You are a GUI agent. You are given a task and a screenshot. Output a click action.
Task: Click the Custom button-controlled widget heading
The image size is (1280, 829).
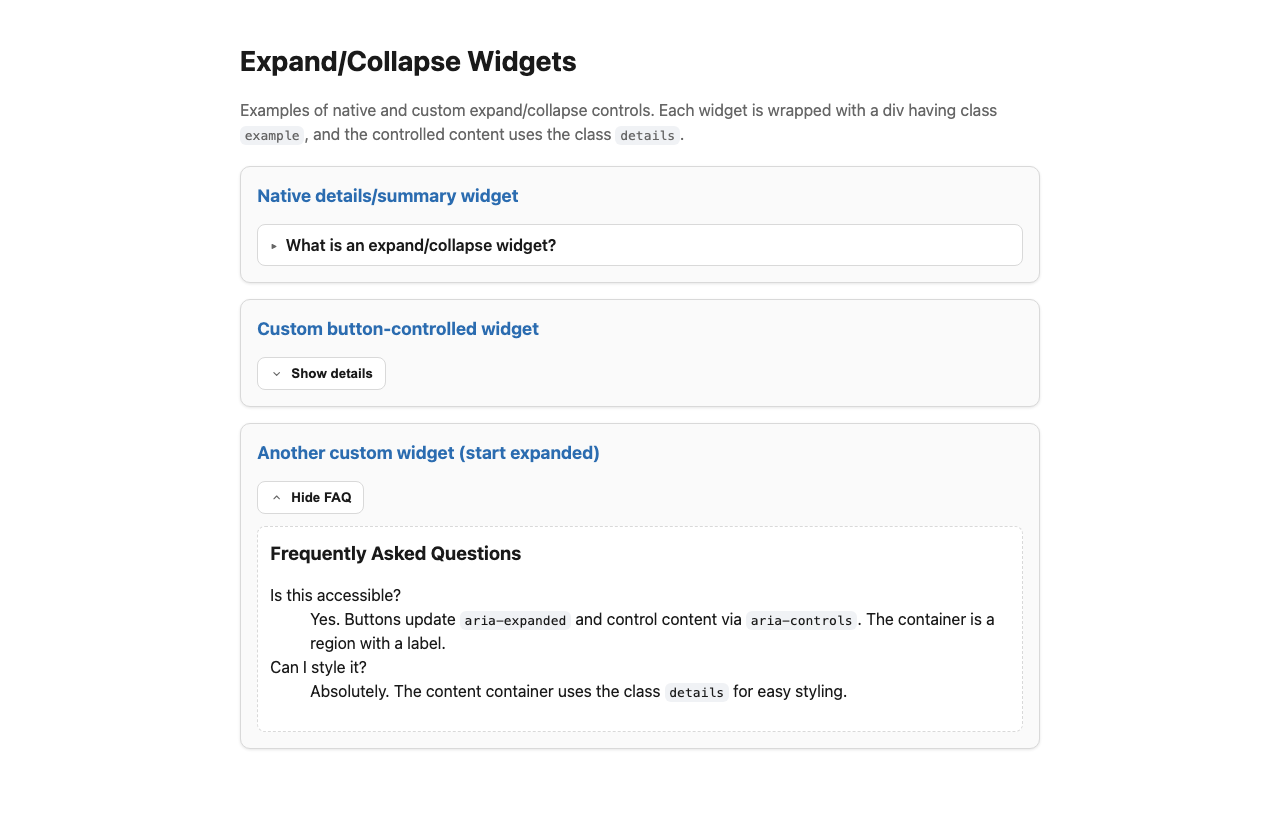397,328
